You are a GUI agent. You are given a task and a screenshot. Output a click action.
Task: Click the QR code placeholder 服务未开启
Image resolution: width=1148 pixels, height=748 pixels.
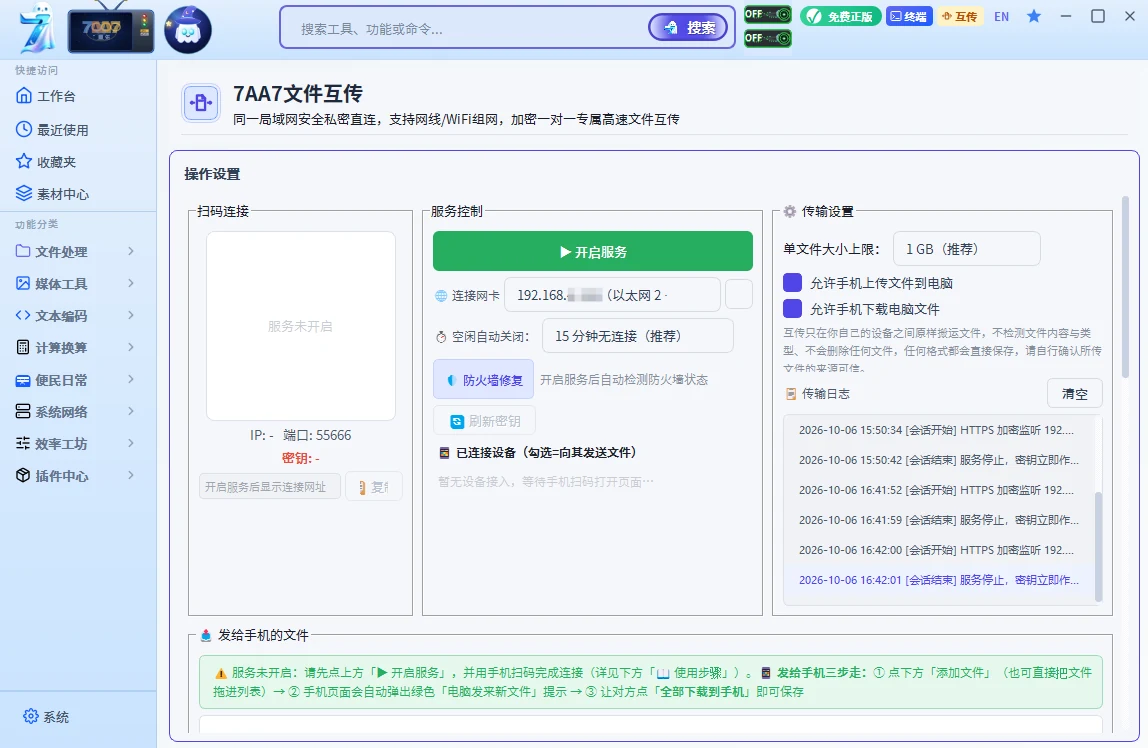coord(300,326)
